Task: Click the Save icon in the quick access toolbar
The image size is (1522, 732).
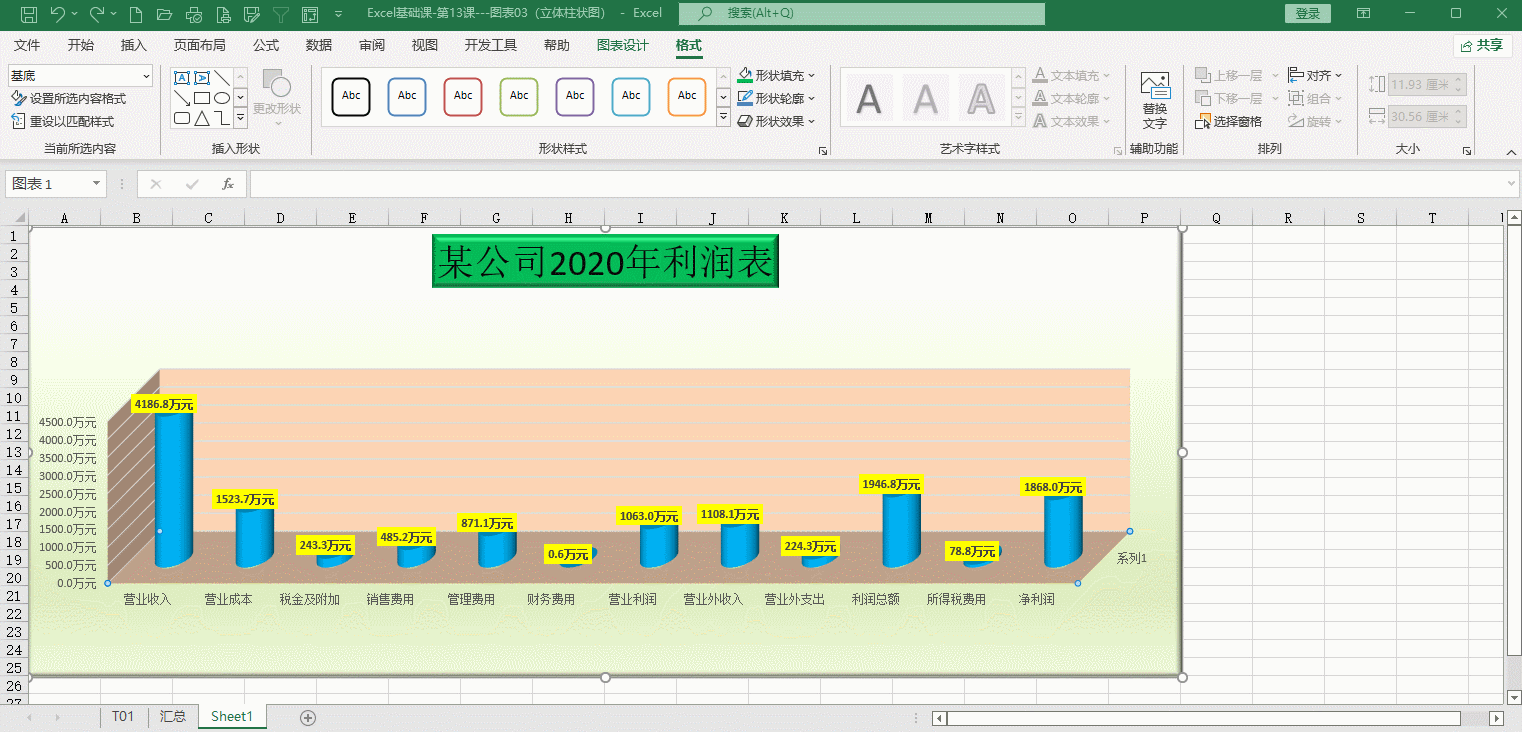Action: tap(29, 14)
